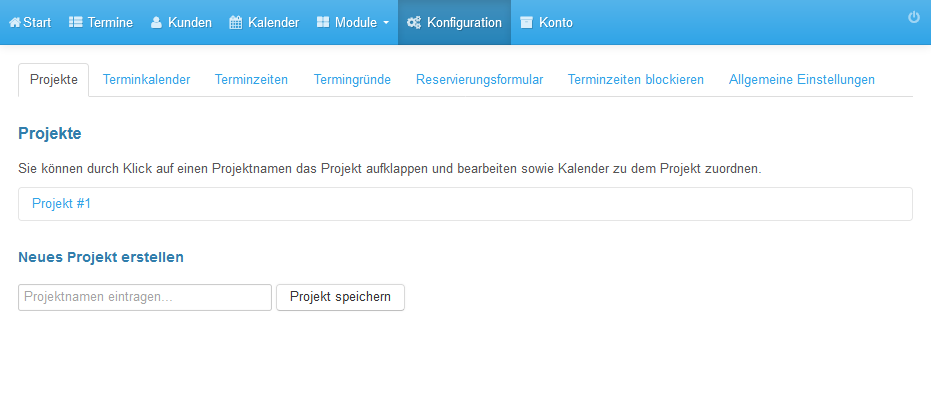This screenshot has height=412, width=931.
Task: Select the Termingründe tab
Action: point(352,80)
